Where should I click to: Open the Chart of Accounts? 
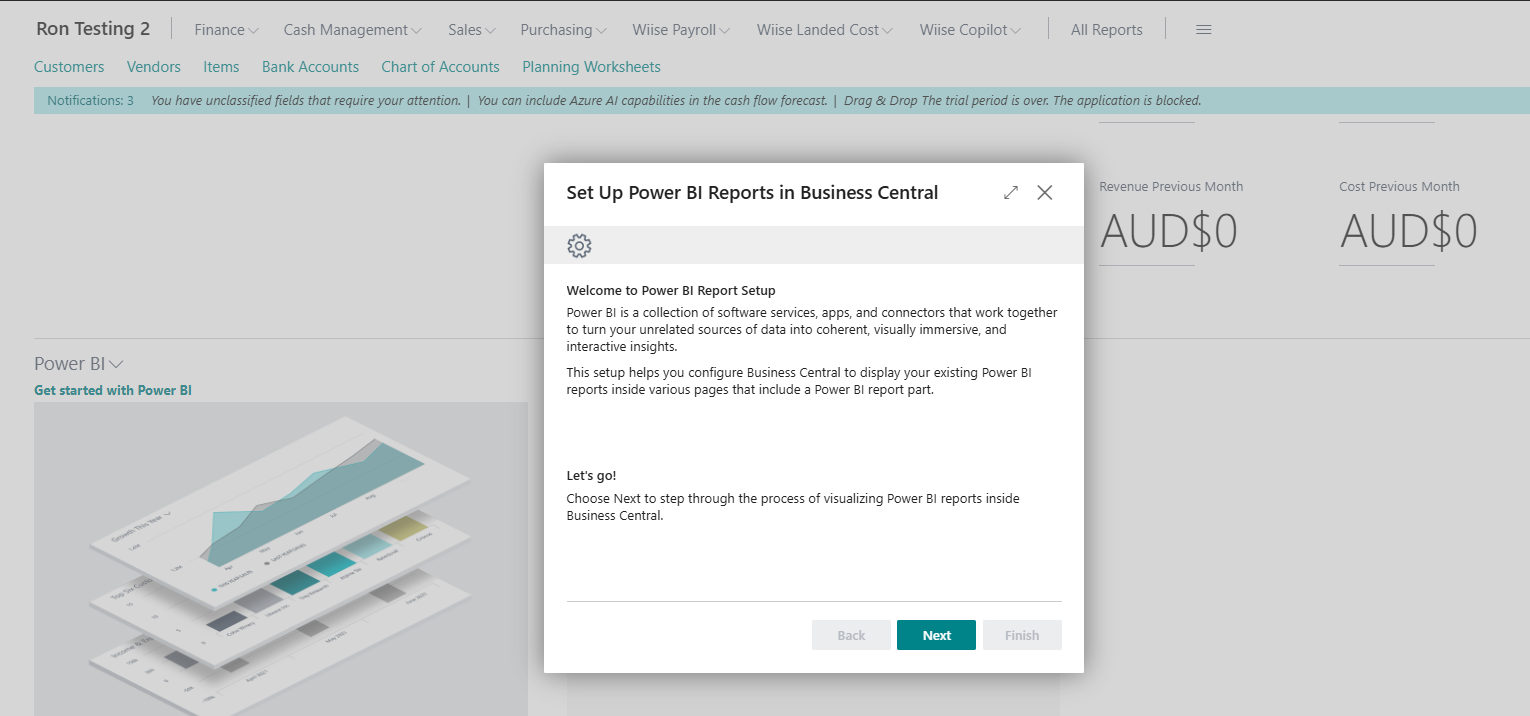click(x=440, y=67)
